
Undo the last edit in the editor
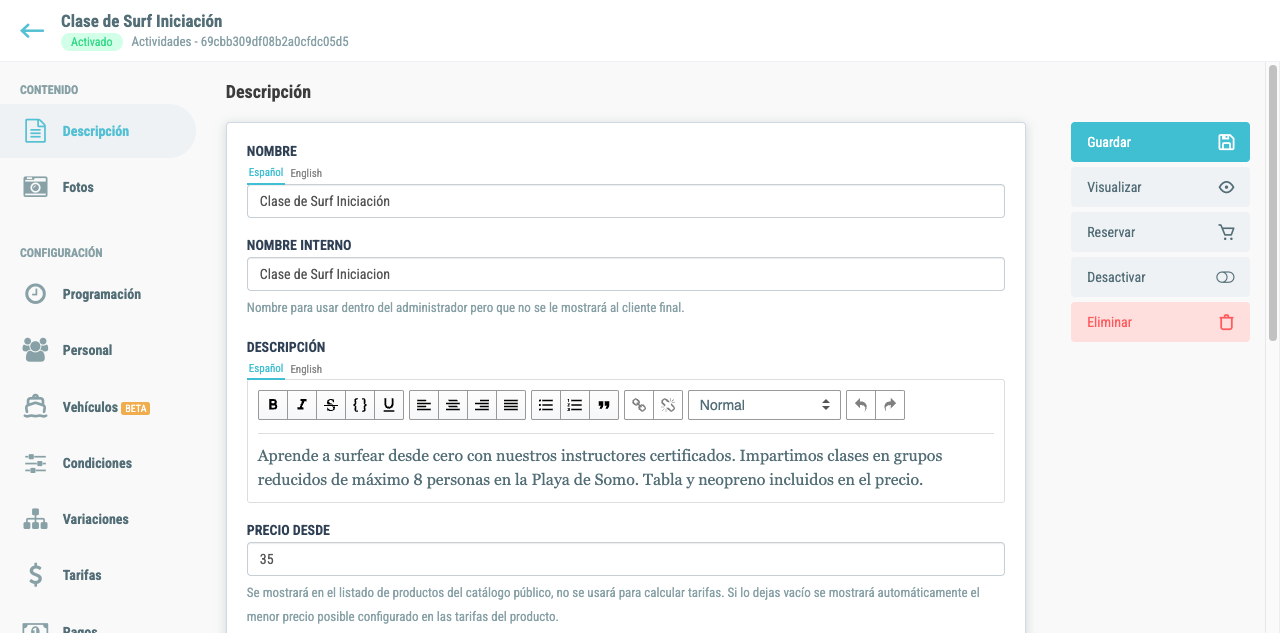(861, 405)
